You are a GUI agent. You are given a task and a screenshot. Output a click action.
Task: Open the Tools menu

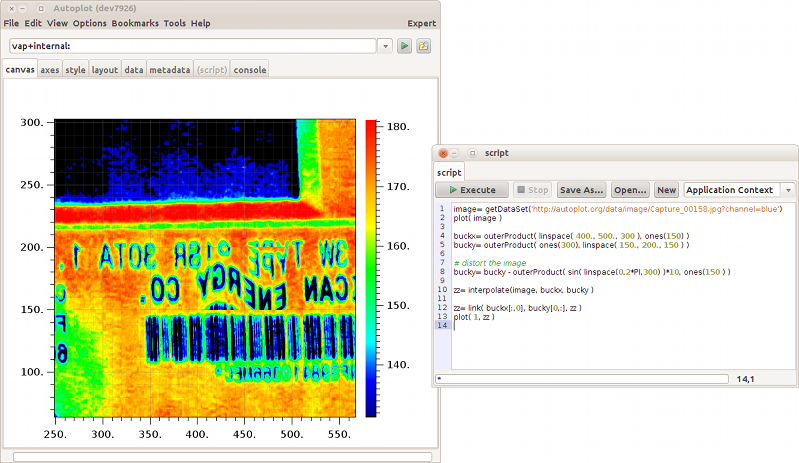(175, 23)
